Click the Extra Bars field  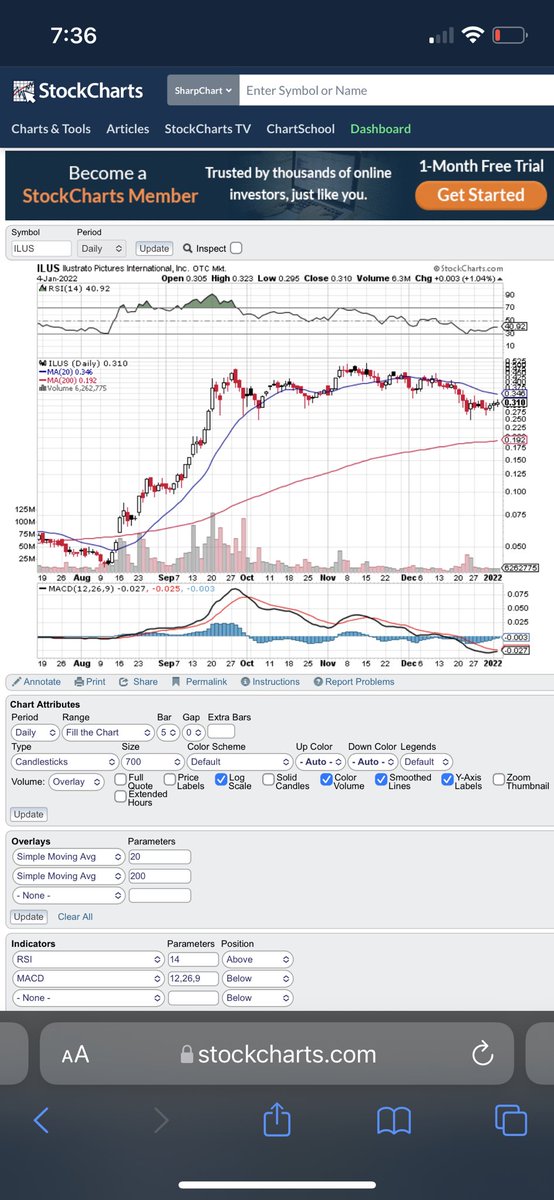[221, 733]
